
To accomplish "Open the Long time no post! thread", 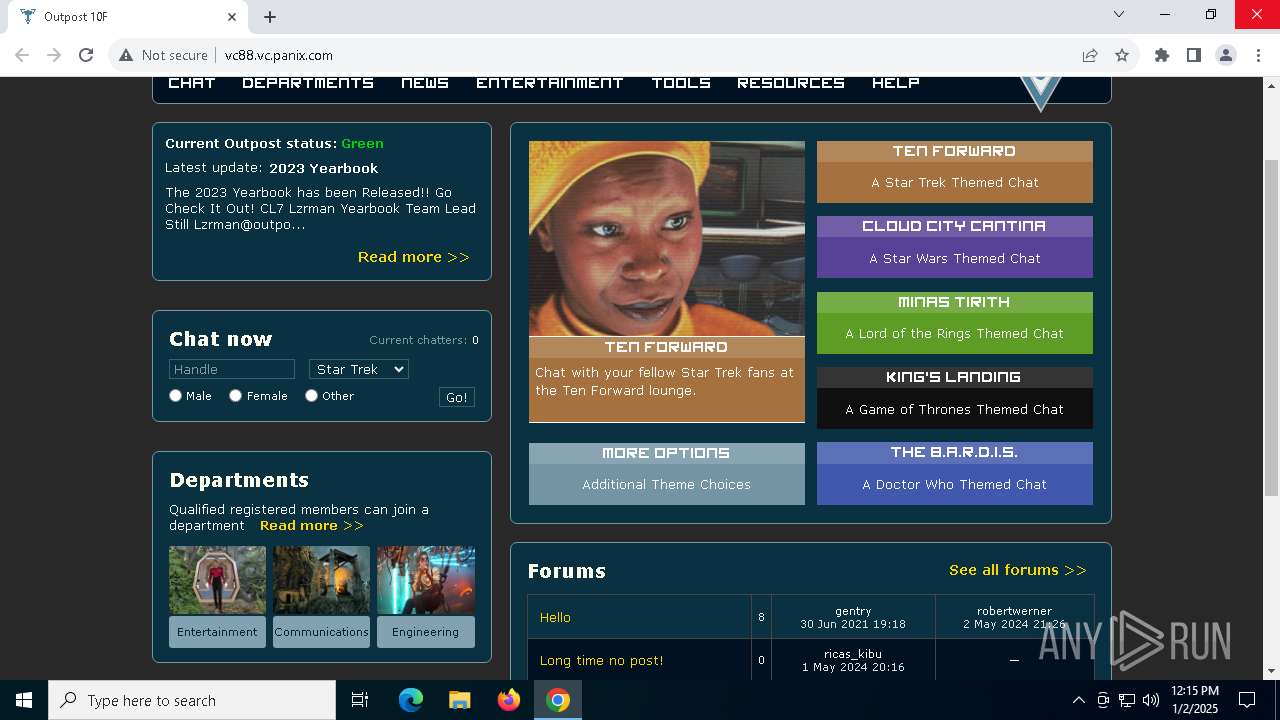I will pos(601,660).
